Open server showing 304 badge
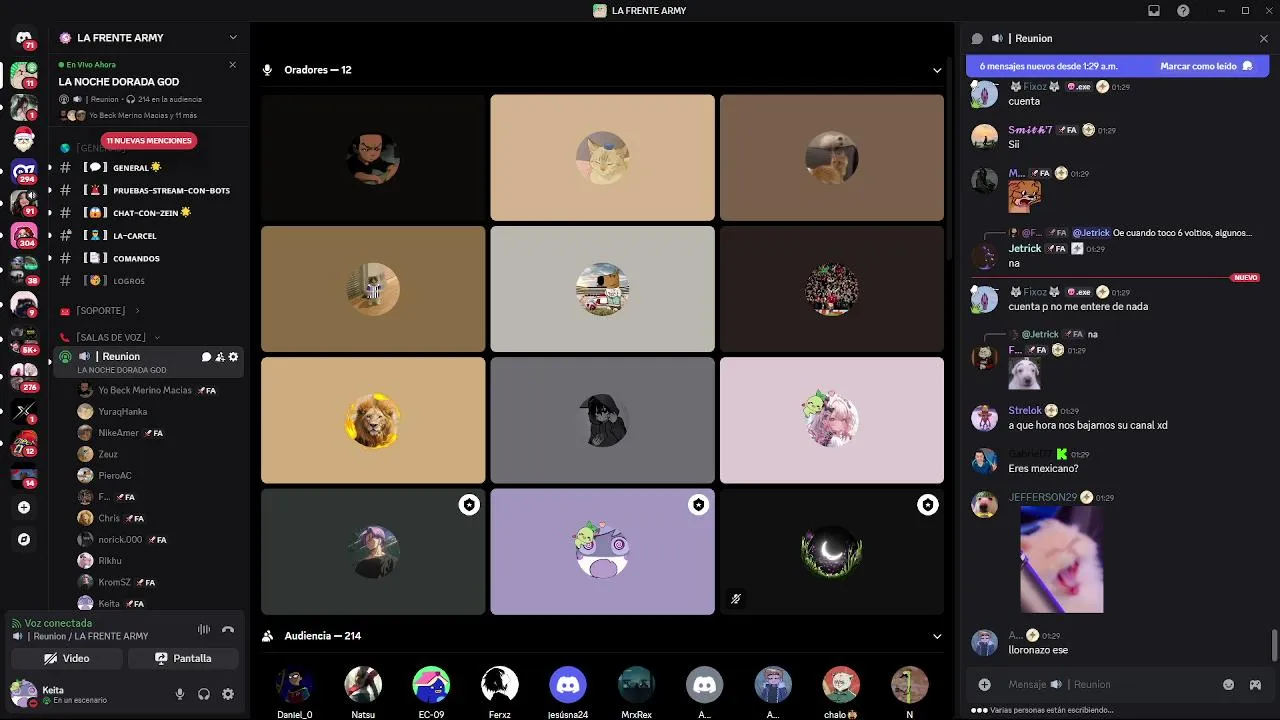The image size is (1280, 720). [x=24, y=235]
